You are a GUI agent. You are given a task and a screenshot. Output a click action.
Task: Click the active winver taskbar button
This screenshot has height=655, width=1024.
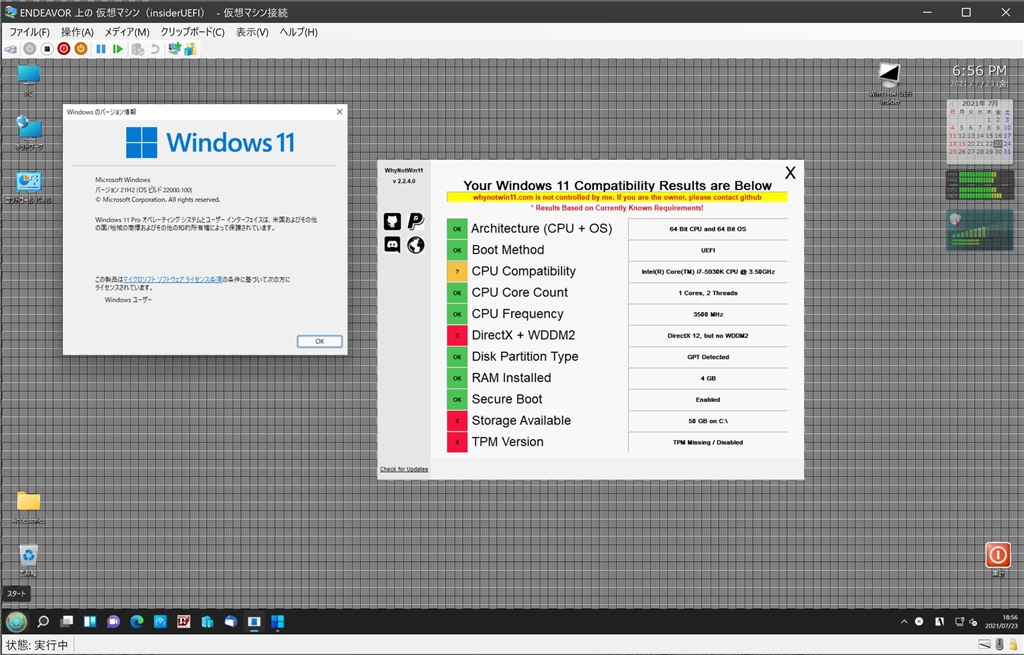click(x=254, y=622)
